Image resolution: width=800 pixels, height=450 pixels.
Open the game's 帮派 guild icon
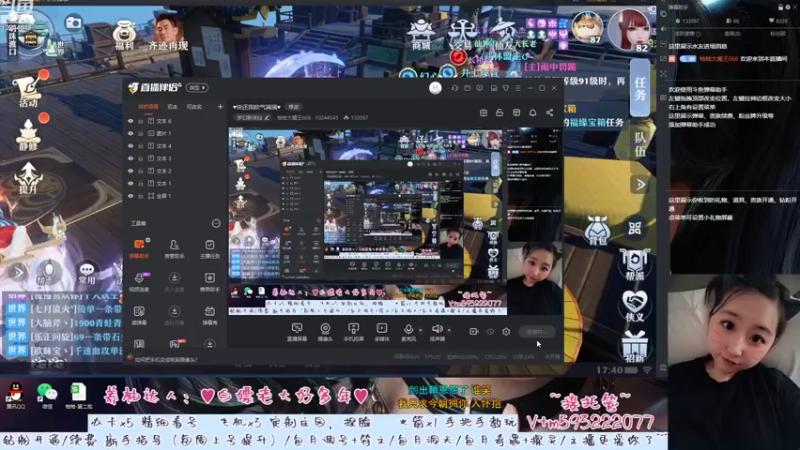click(x=634, y=264)
